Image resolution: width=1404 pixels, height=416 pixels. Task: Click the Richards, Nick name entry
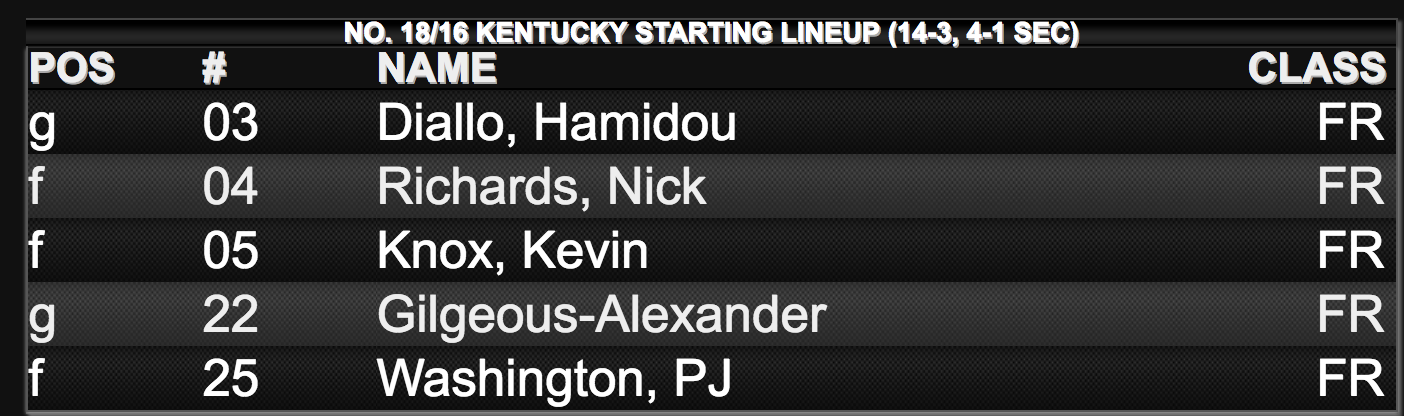tap(542, 188)
